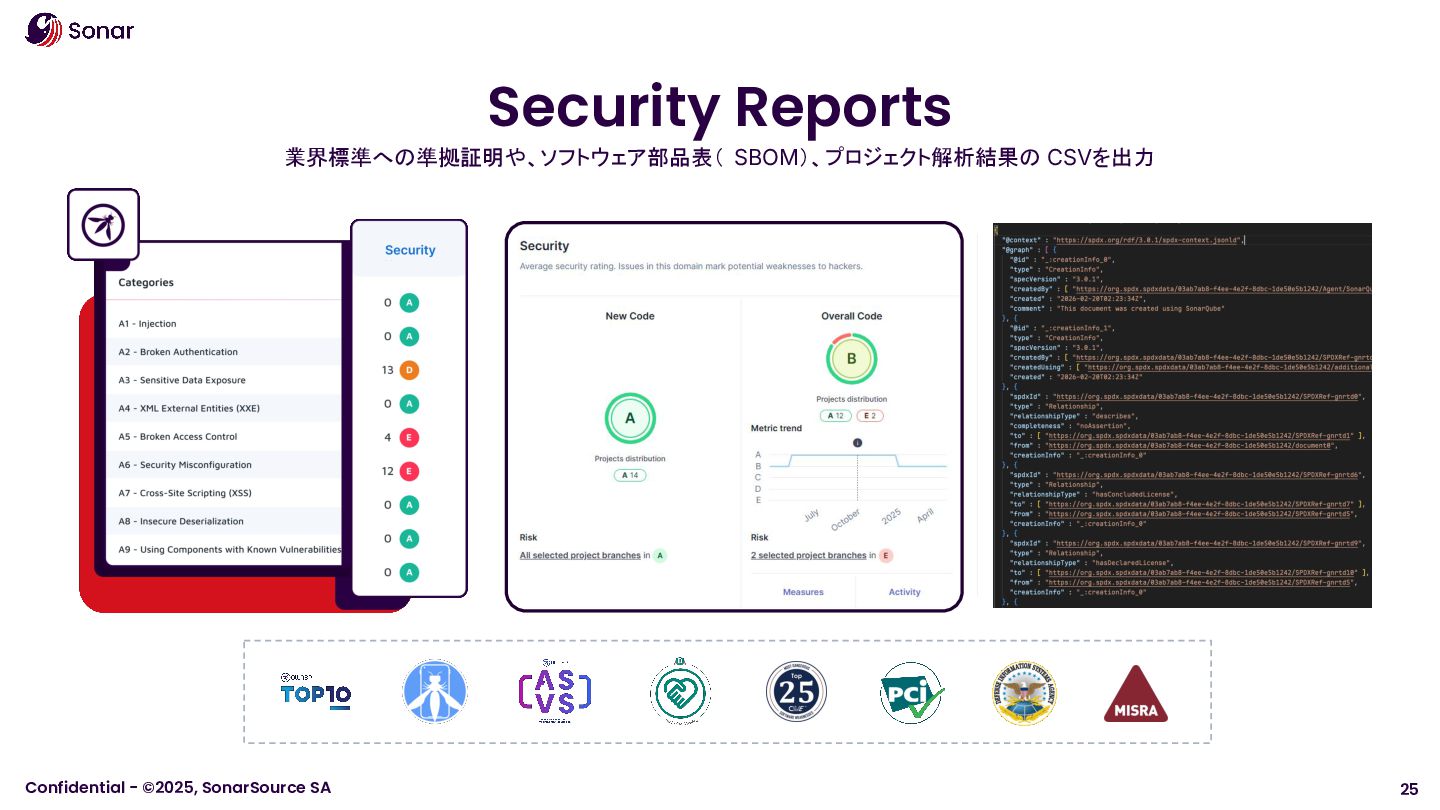Select the A3 - Sensitive Data Exposure row

224,380
